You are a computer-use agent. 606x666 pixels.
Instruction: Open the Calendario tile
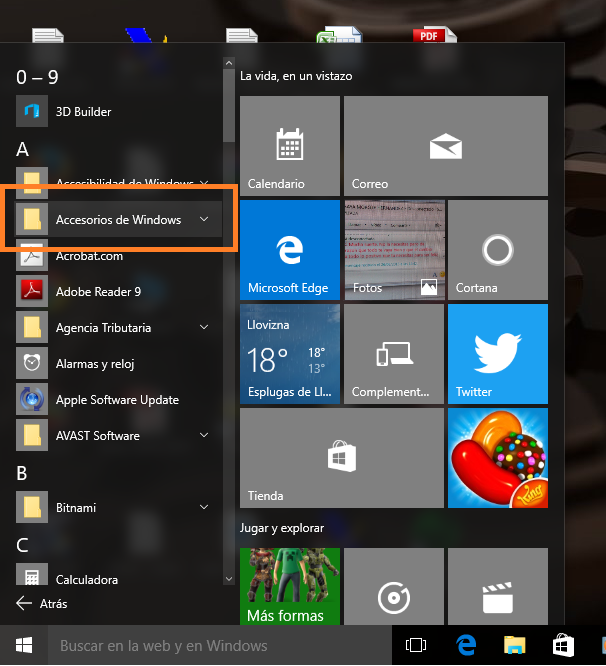click(289, 145)
